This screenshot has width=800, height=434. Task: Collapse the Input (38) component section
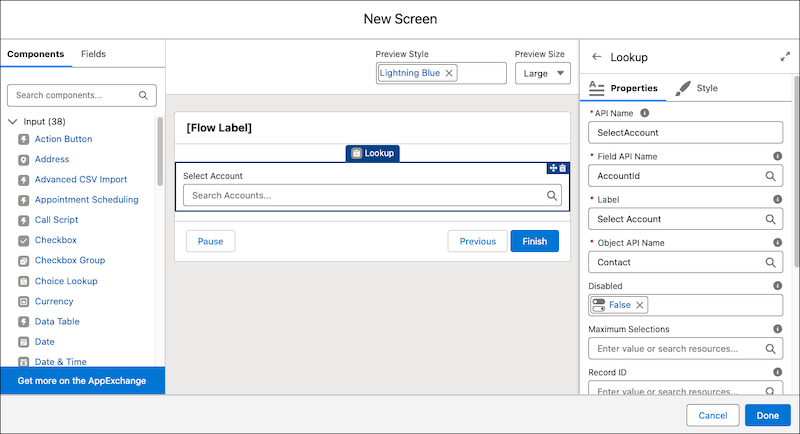coord(12,121)
